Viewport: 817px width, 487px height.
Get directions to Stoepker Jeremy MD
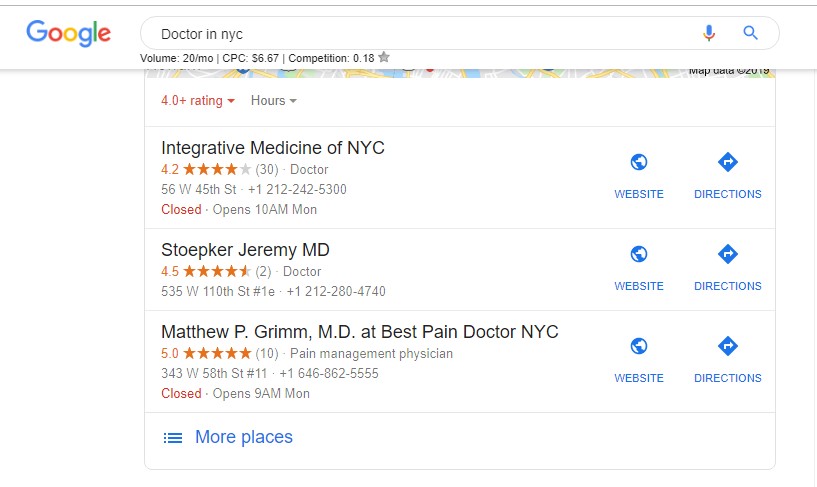727,266
